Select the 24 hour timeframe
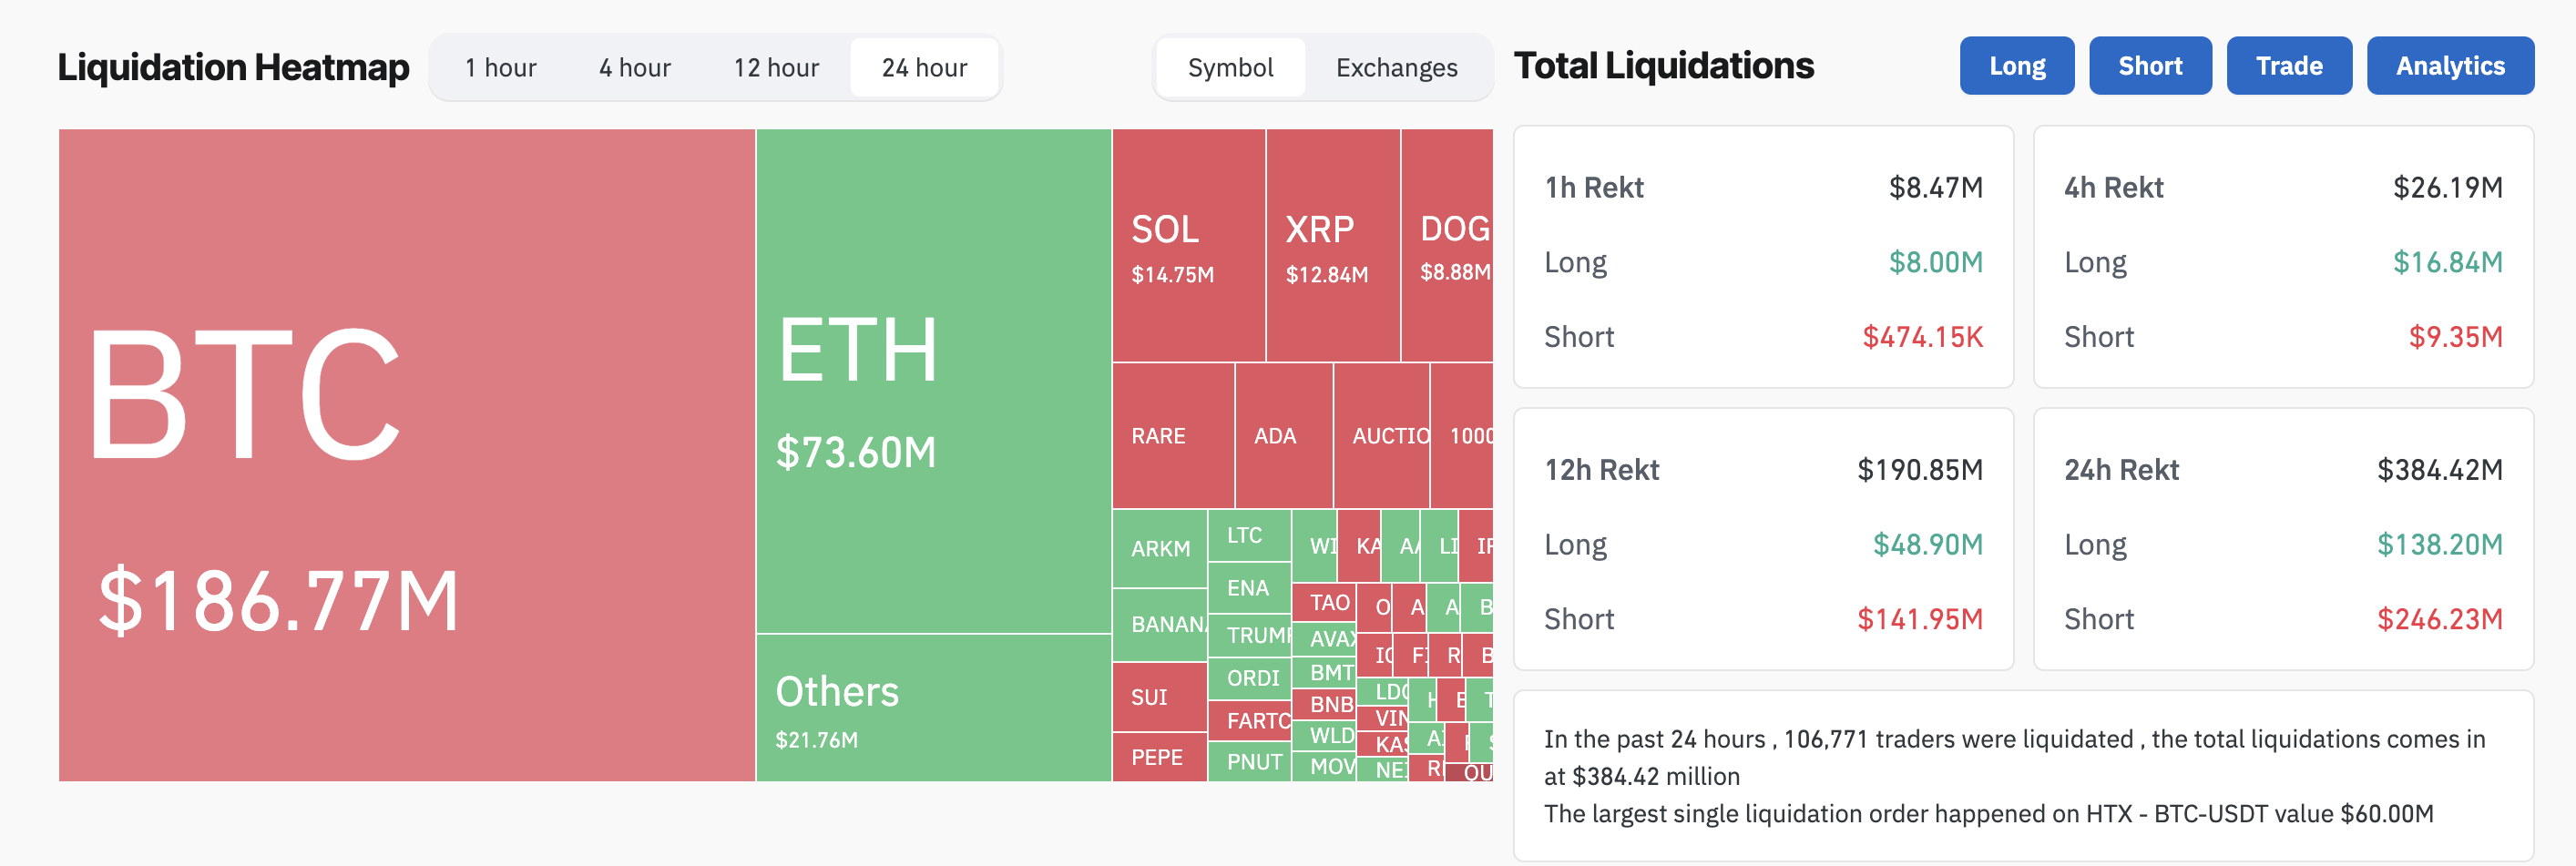This screenshot has height=866, width=2576. 924,68
